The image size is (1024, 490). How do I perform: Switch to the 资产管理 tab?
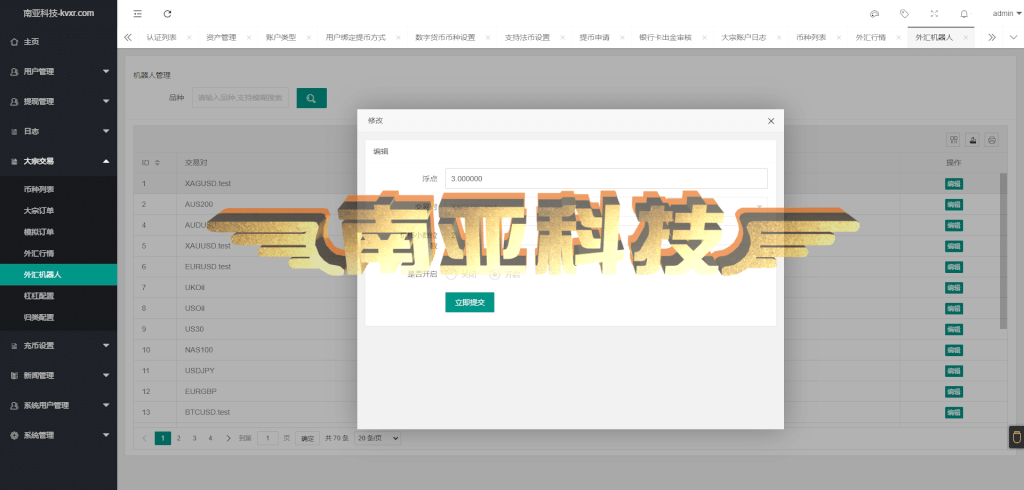[221, 37]
